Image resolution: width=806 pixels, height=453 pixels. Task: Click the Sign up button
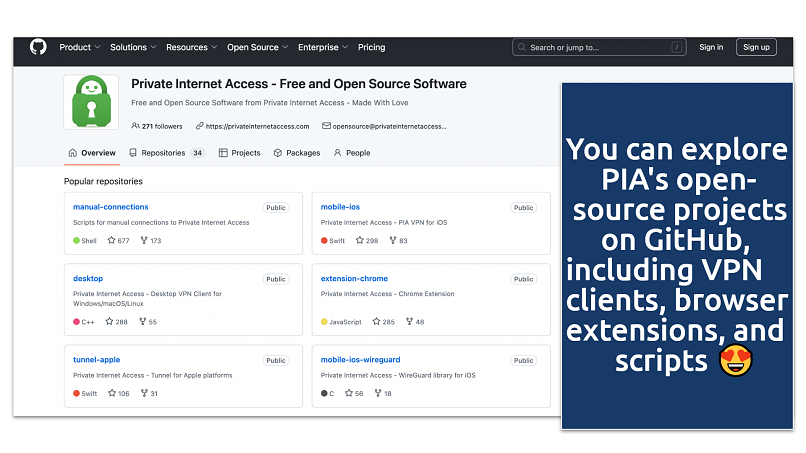pos(756,47)
